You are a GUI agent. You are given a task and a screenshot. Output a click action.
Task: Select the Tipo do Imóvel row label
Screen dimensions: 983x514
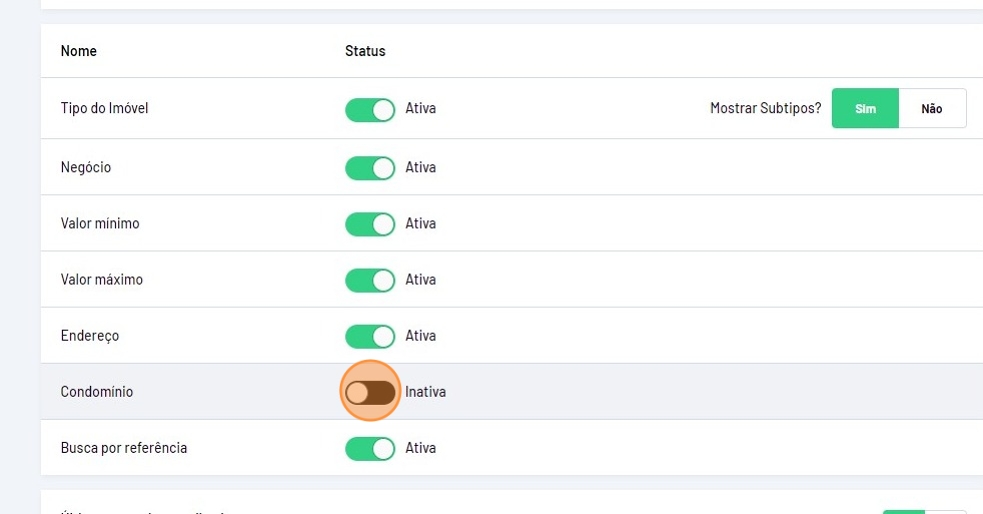[x=104, y=108]
